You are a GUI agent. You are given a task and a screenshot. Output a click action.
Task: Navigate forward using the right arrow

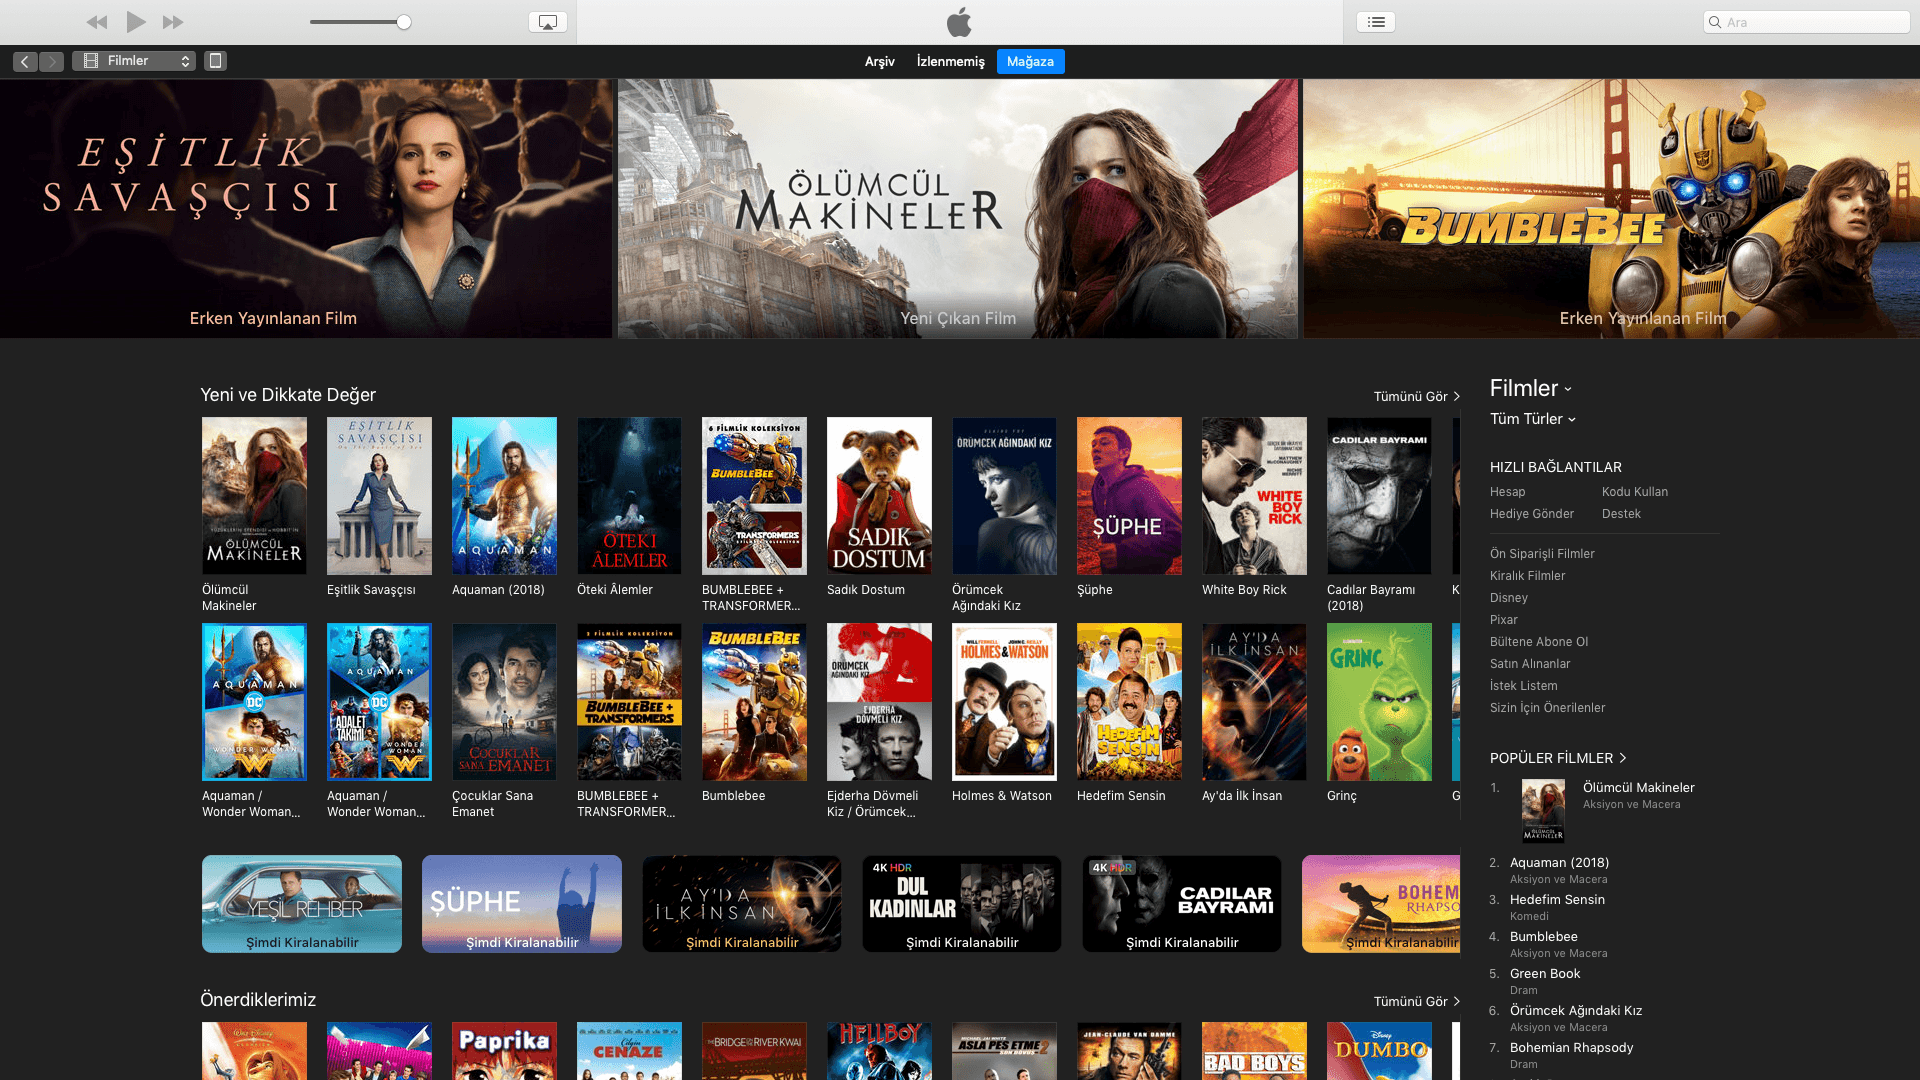coord(51,61)
